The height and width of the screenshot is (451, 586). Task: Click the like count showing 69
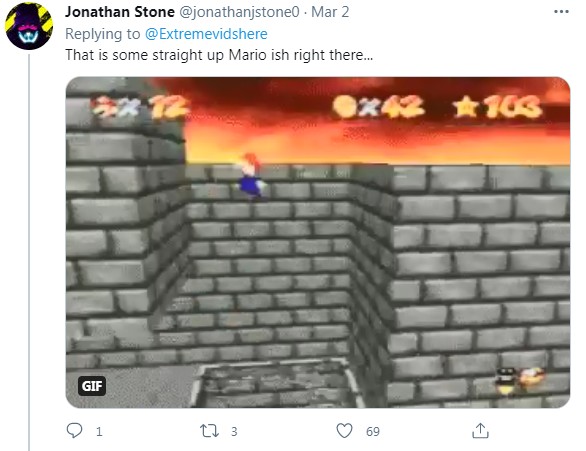[x=373, y=432]
